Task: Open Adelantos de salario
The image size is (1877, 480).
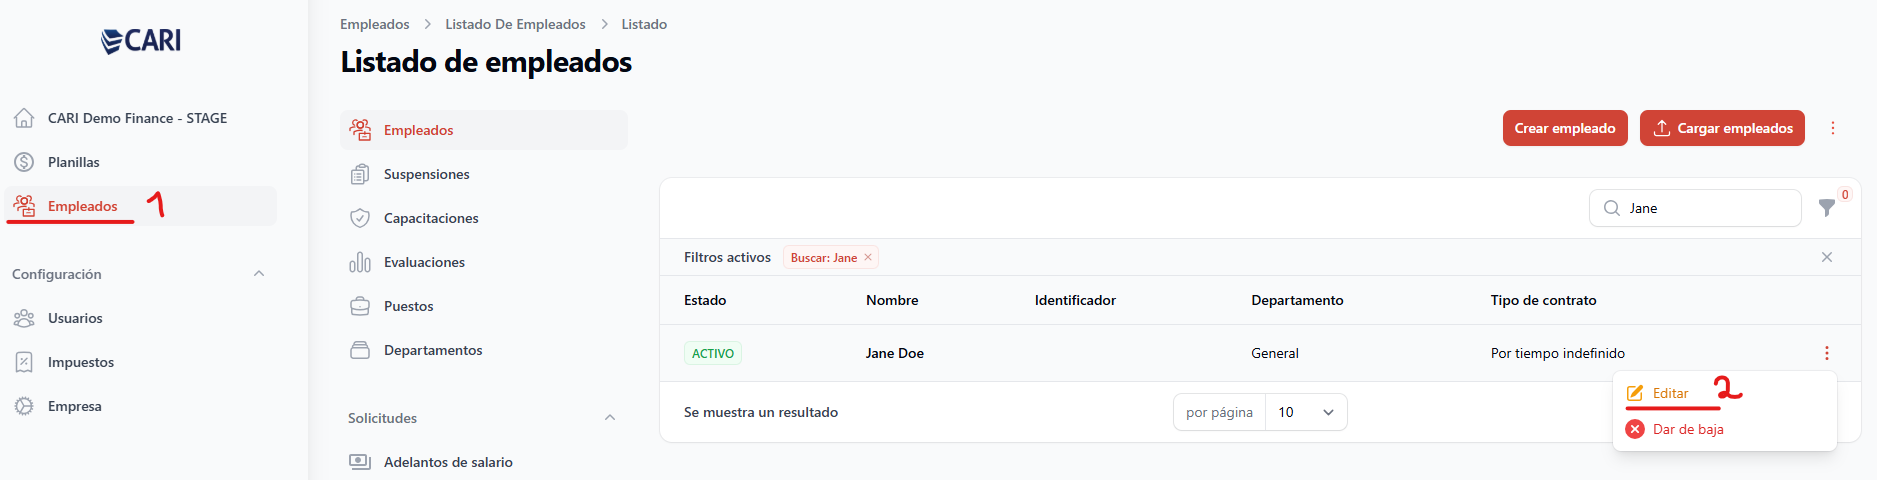Action: [x=448, y=462]
